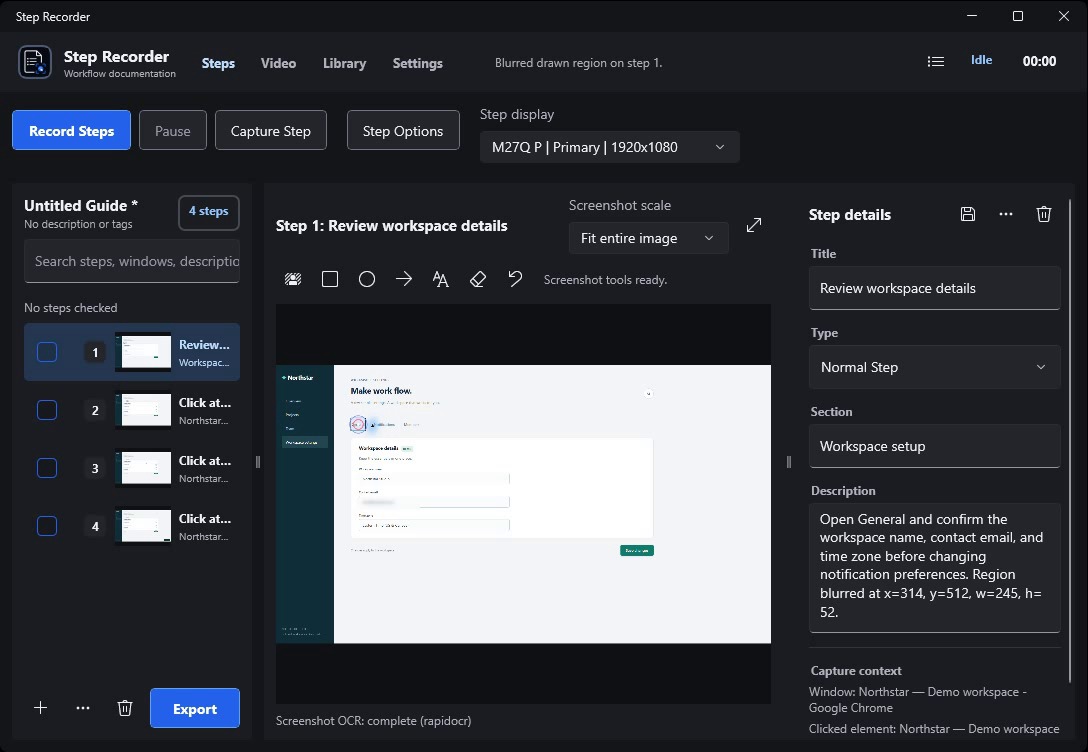This screenshot has height=752, width=1088.
Task: Click the Idle status label
Action: pos(981,60)
